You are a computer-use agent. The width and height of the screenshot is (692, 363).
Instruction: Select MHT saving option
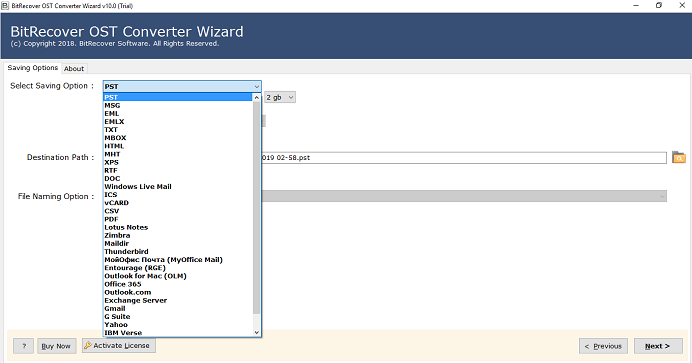(x=177, y=154)
